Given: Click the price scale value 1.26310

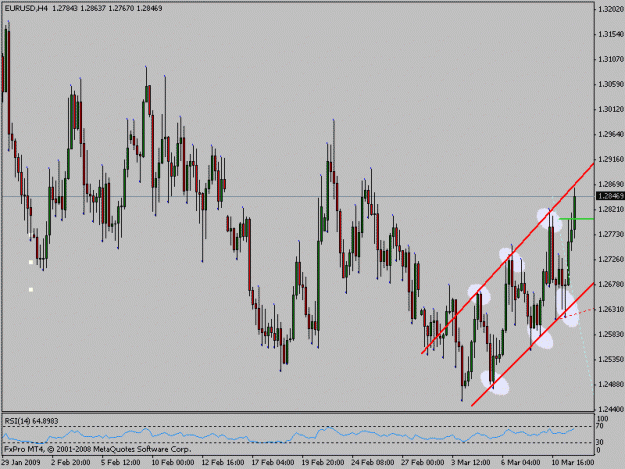Looking at the screenshot, I should point(611,309).
